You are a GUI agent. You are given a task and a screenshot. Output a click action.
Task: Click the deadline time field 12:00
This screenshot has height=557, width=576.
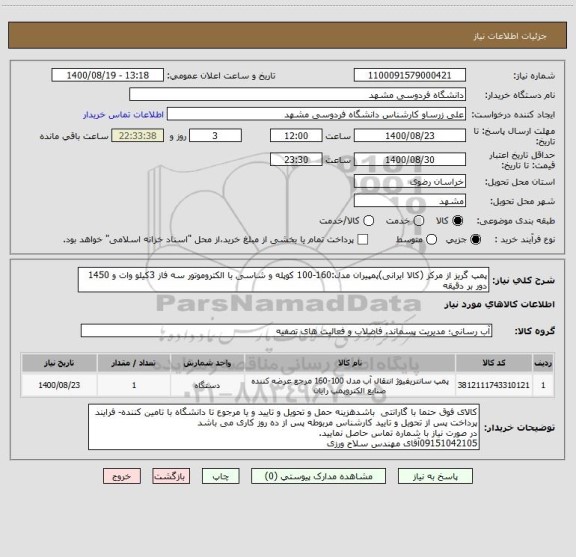coord(296,136)
